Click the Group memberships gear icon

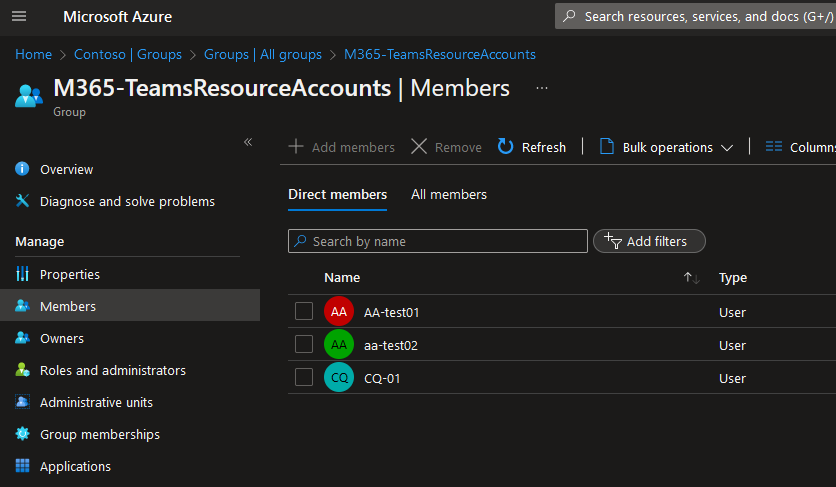coord(22,434)
